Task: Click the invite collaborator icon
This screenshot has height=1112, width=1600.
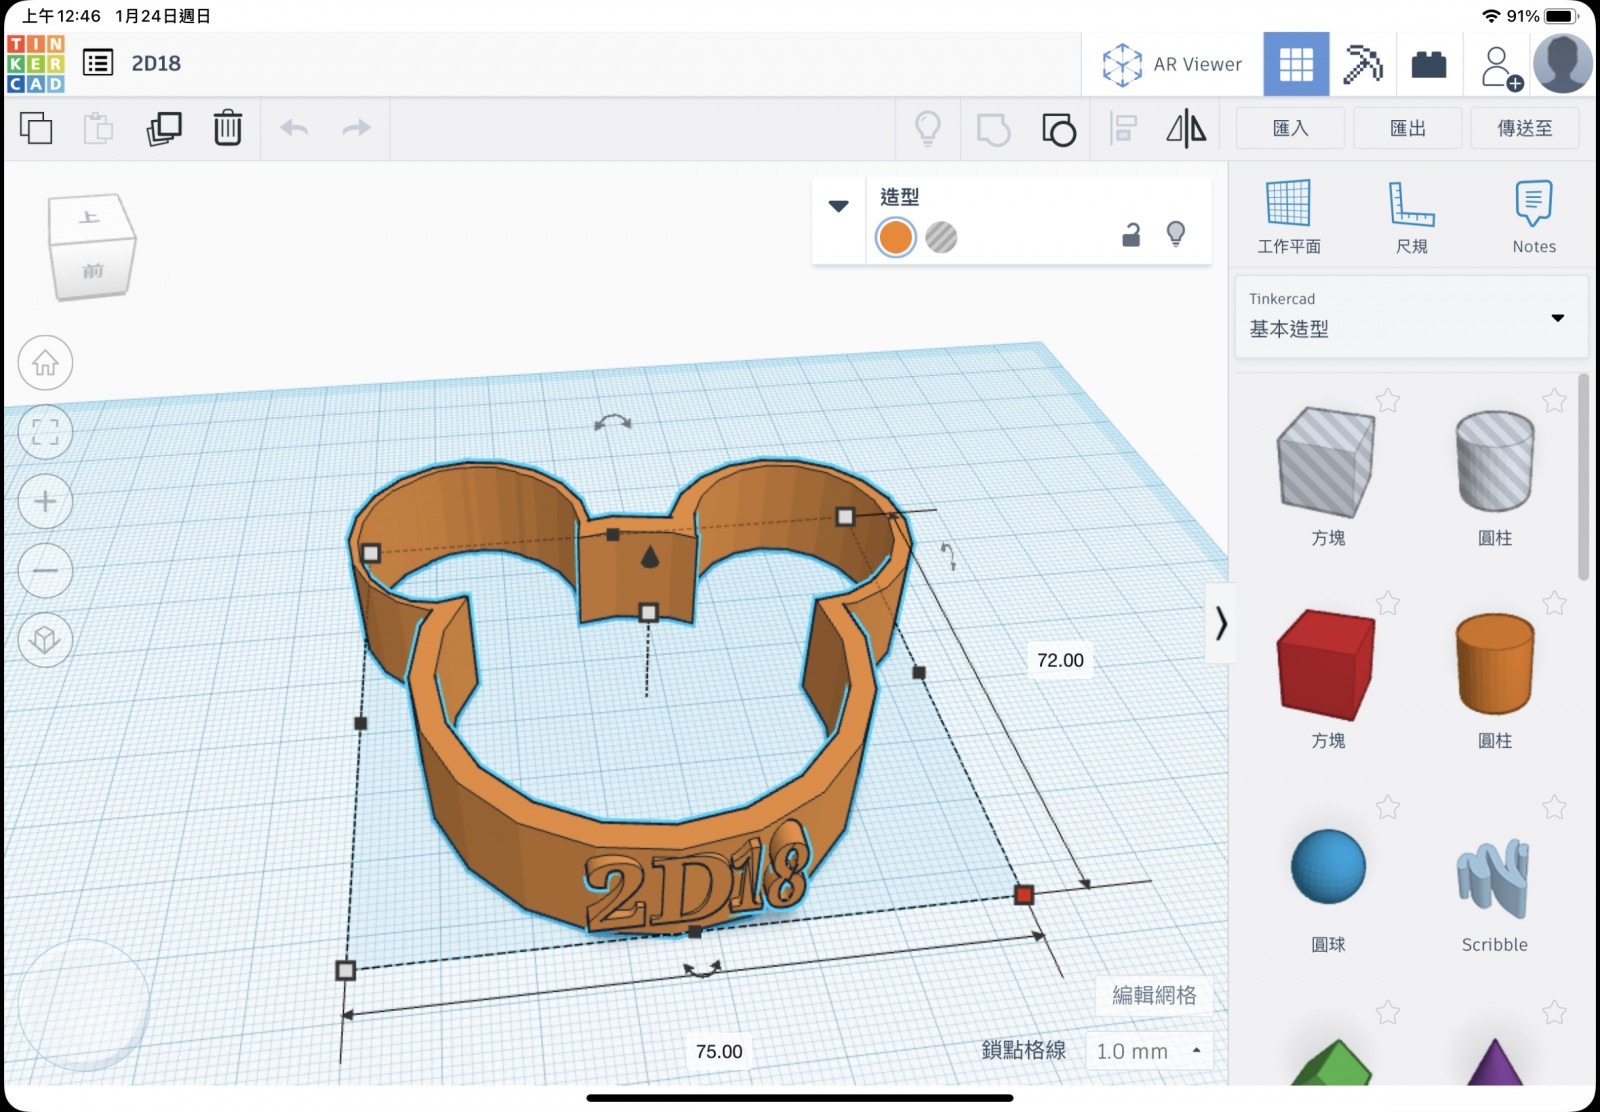Action: pos(1500,68)
